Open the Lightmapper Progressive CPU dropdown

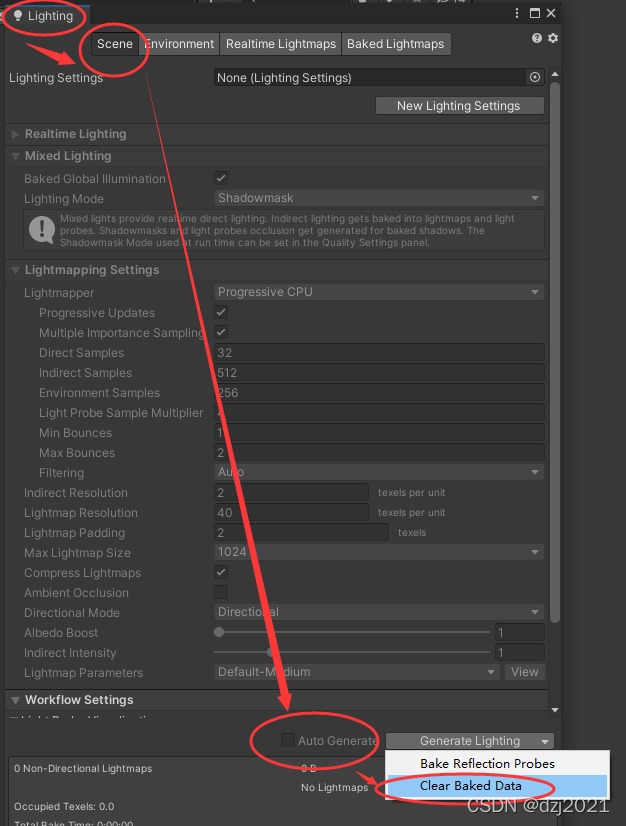point(379,292)
